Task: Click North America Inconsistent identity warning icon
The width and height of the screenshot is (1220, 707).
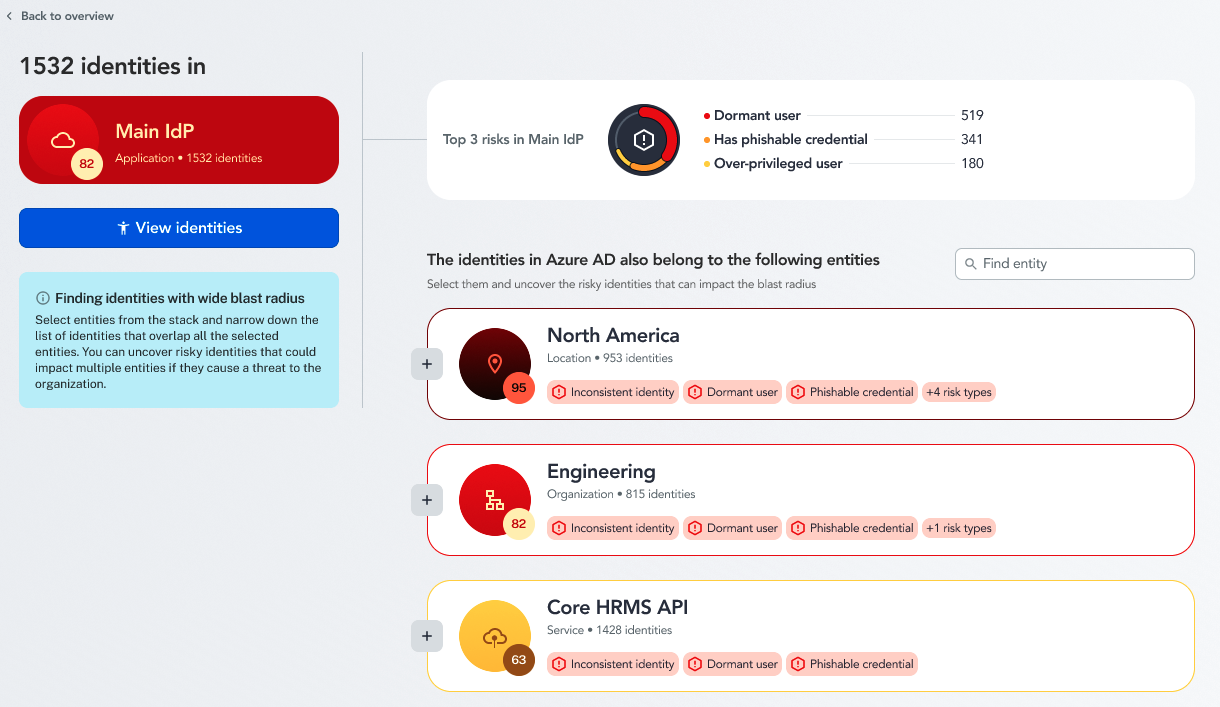Action: (x=559, y=392)
